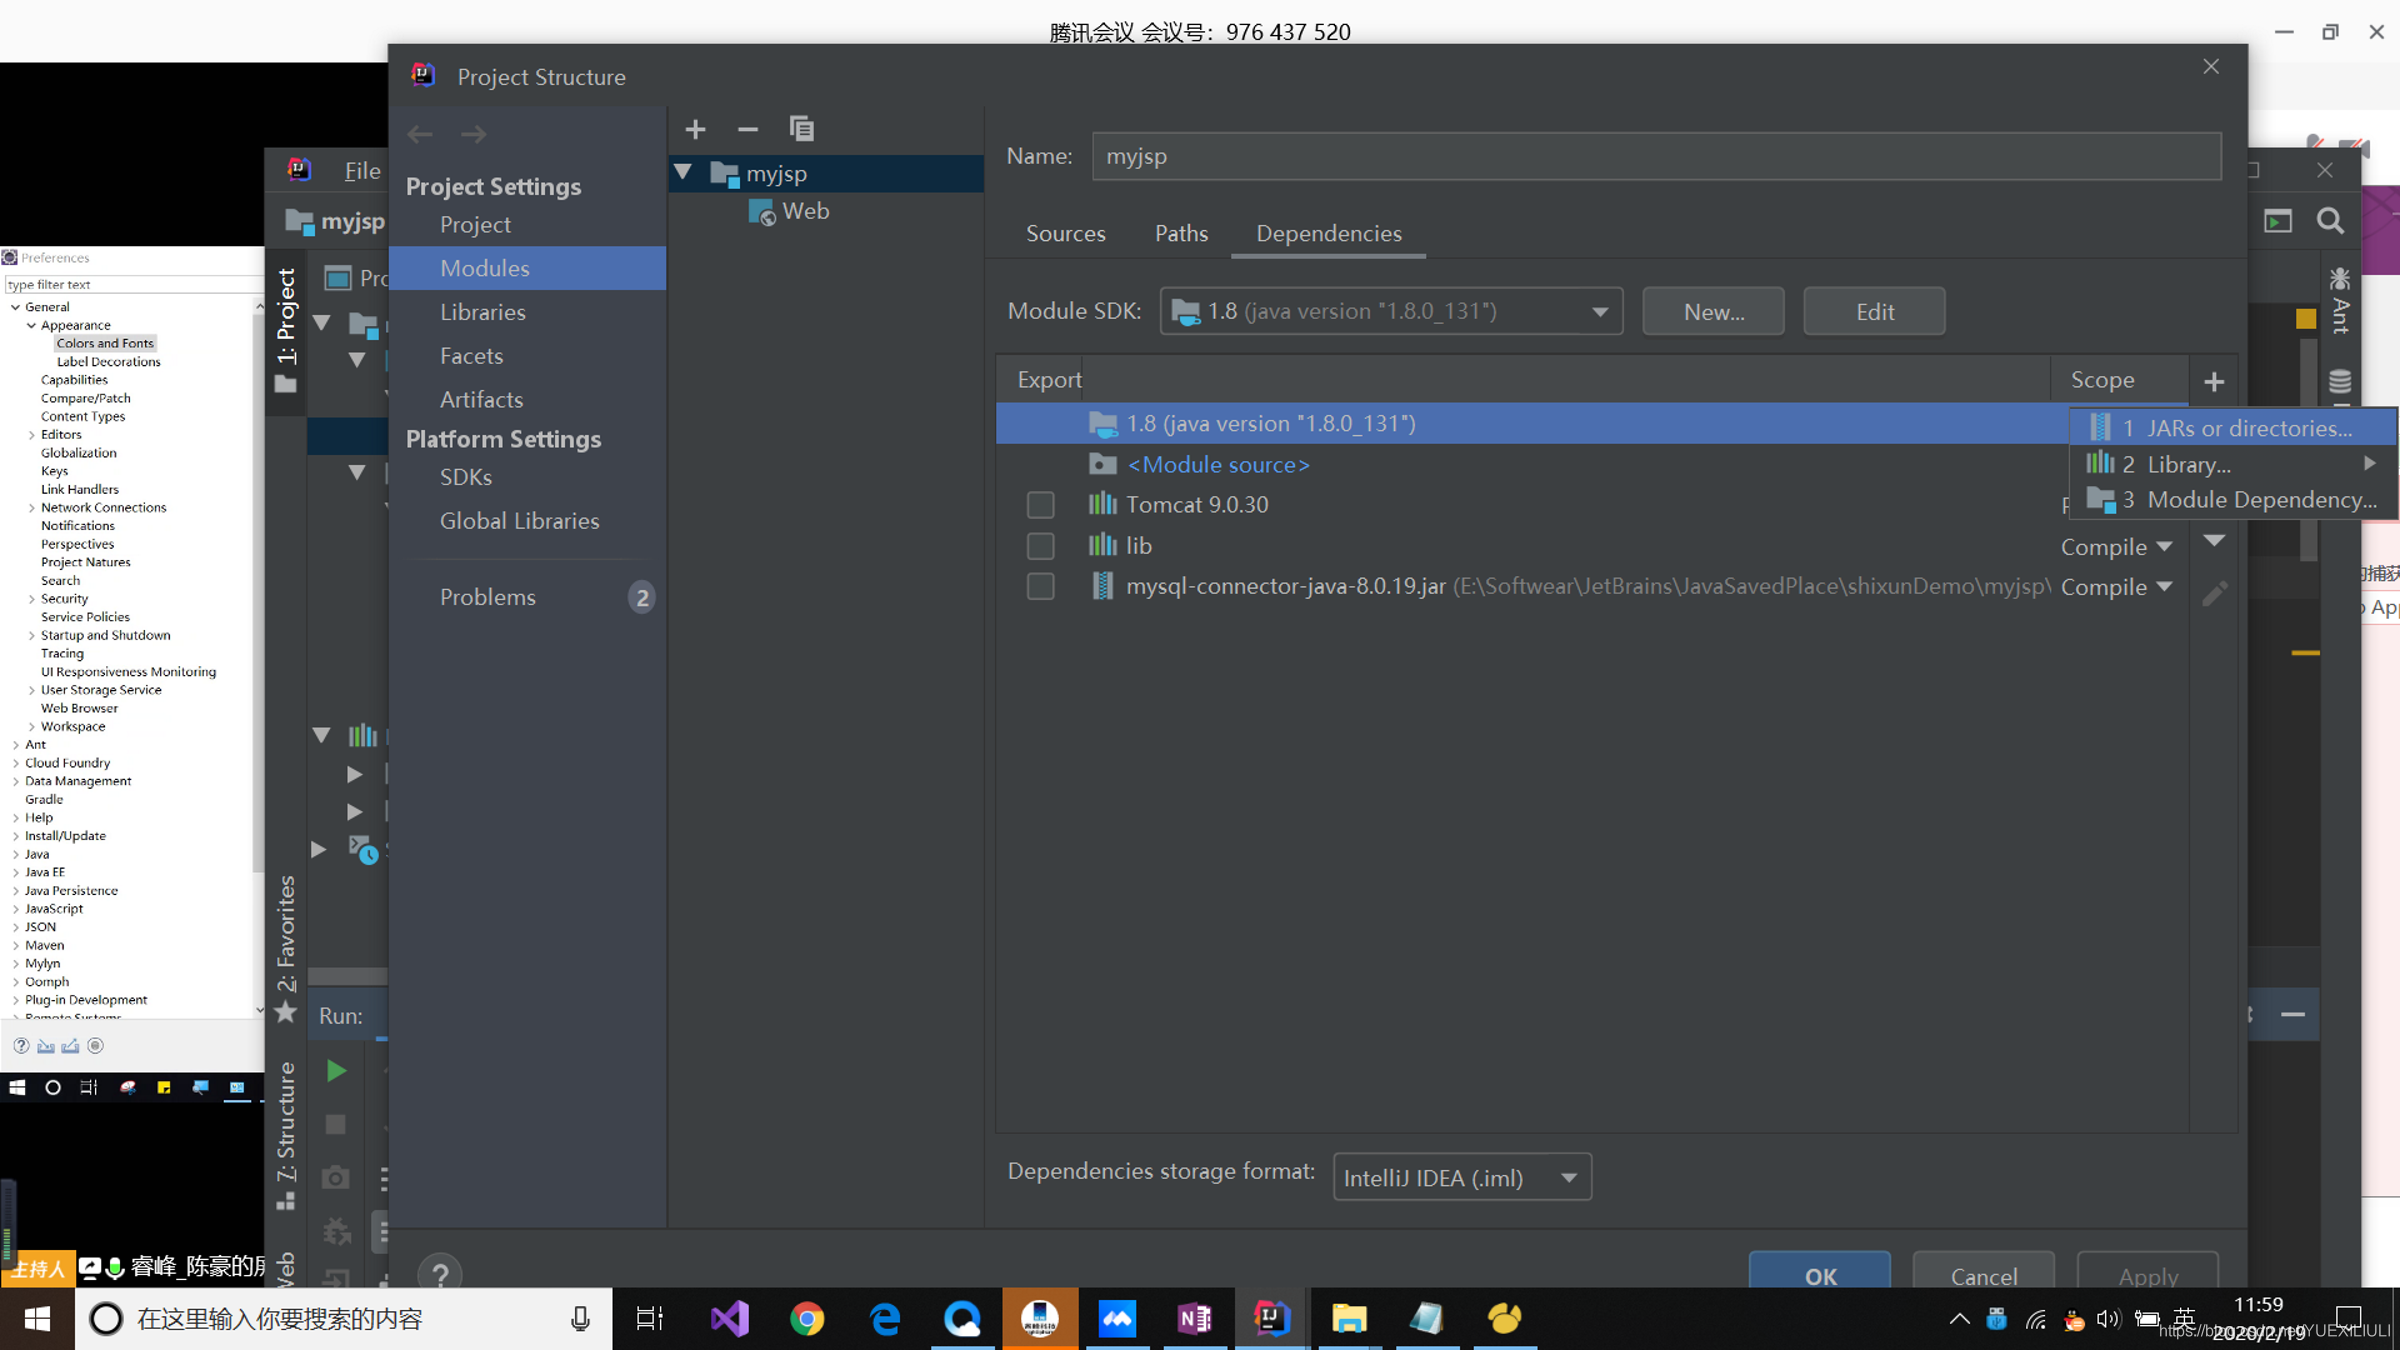Click module Name input field
2400x1350 pixels.
click(1656, 156)
